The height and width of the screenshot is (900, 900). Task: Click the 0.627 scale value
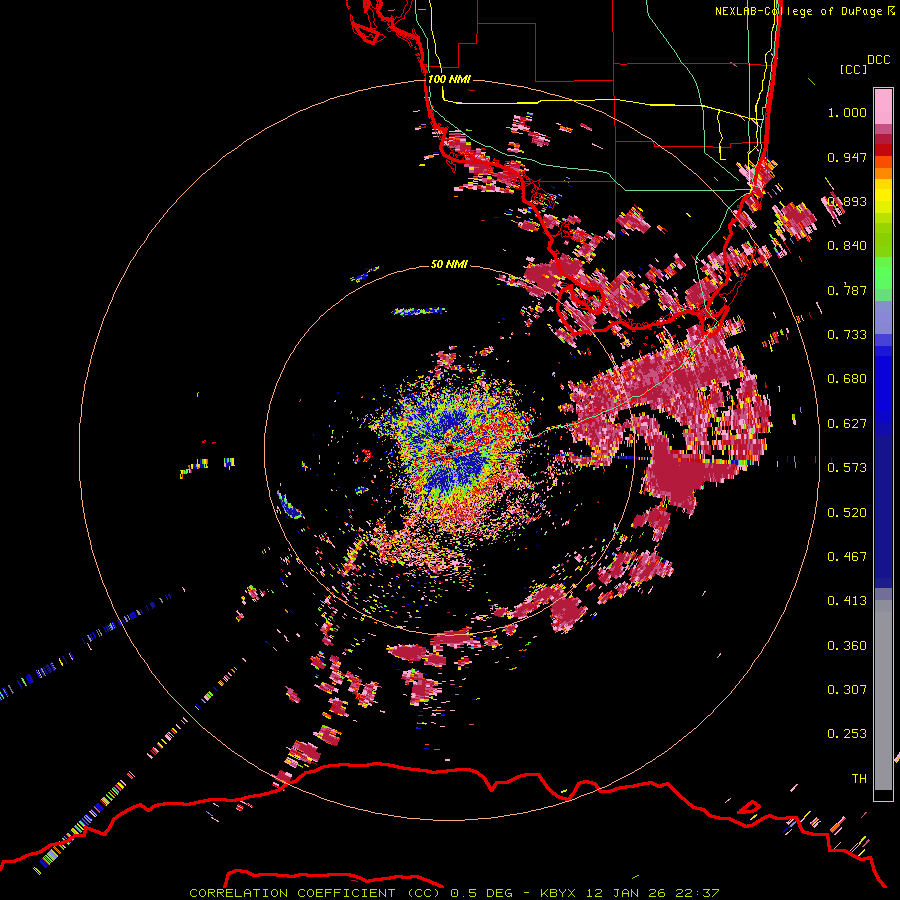(x=847, y=424)
